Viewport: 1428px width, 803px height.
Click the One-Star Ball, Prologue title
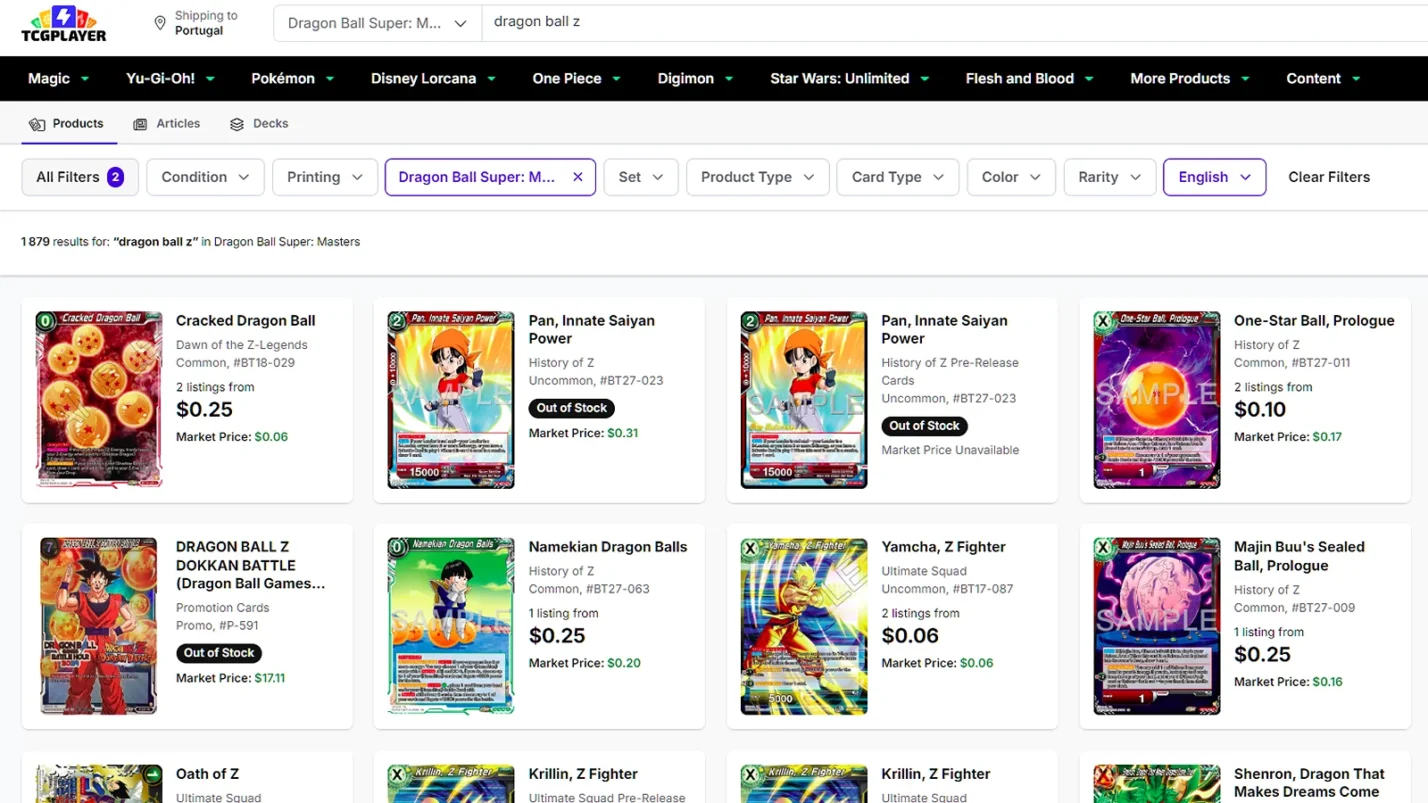click(1314, 321)
